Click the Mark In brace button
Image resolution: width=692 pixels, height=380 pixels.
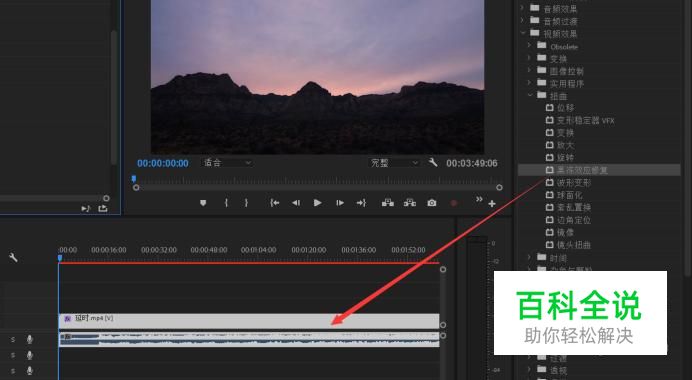pyautogui.click(x=226, y=203)
